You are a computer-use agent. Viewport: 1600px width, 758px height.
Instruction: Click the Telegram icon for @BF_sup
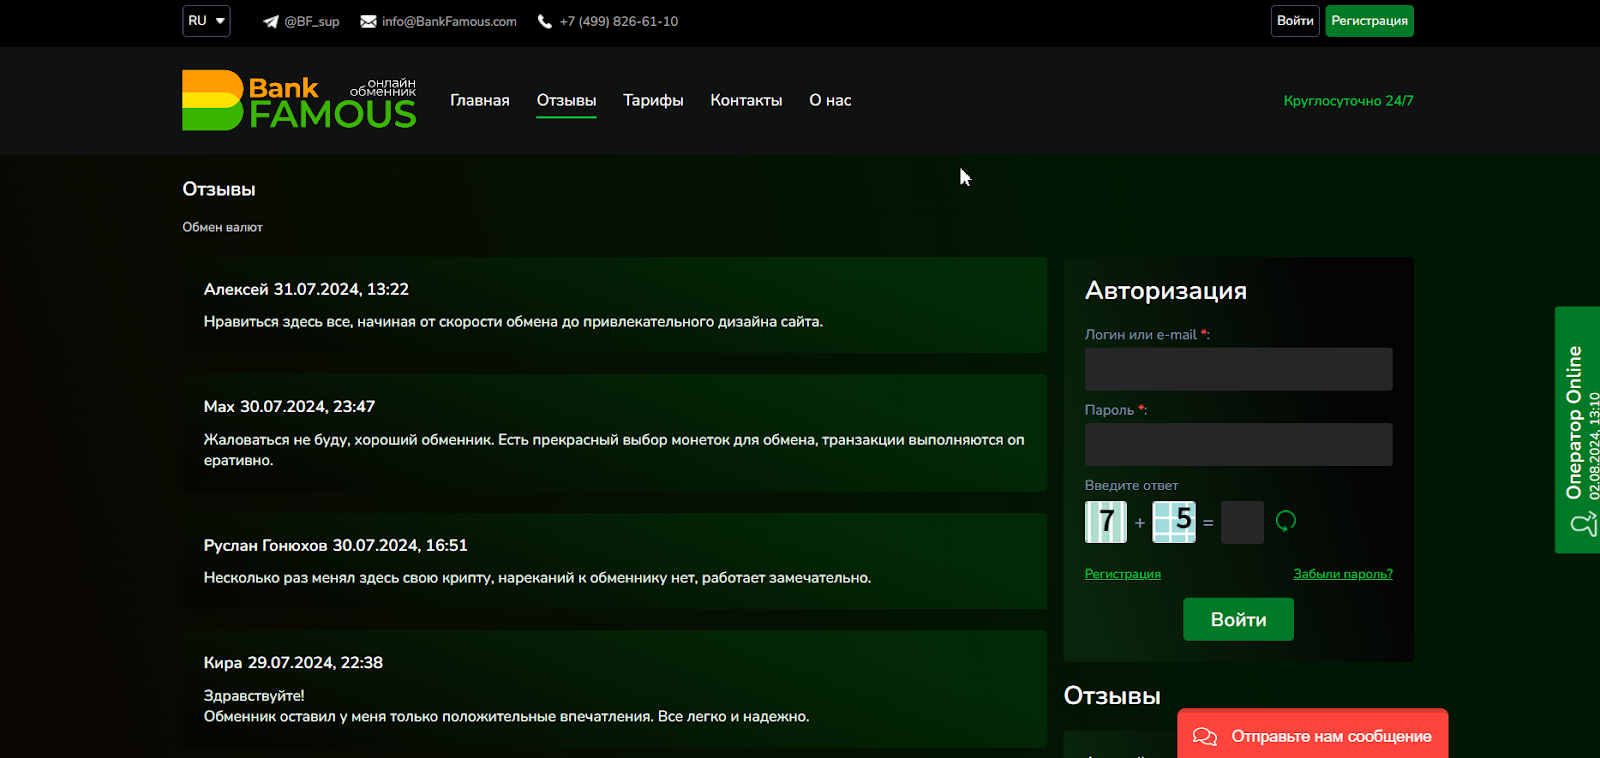coord(270,22)
